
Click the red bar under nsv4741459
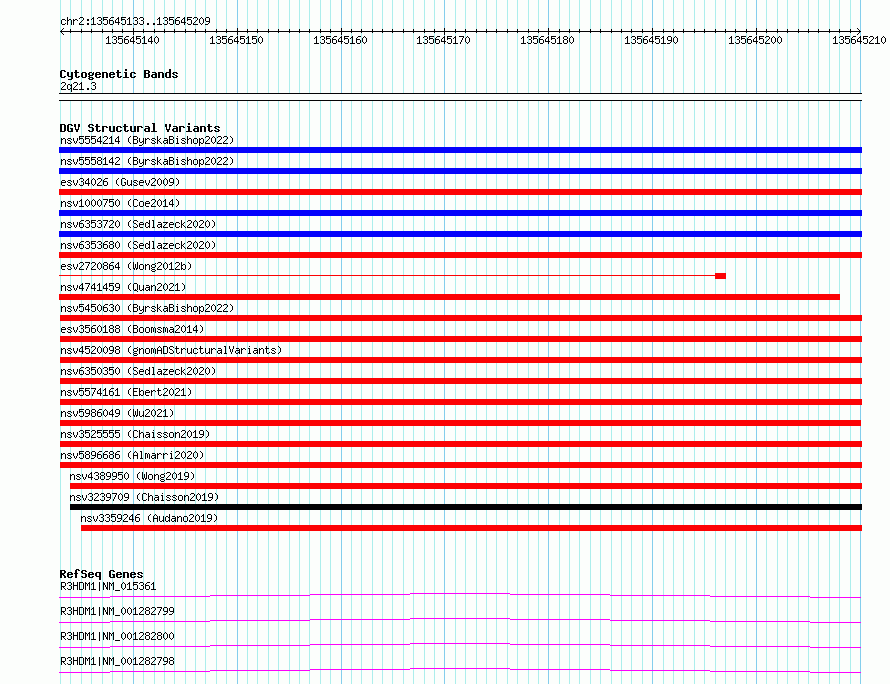pos(450,297)
